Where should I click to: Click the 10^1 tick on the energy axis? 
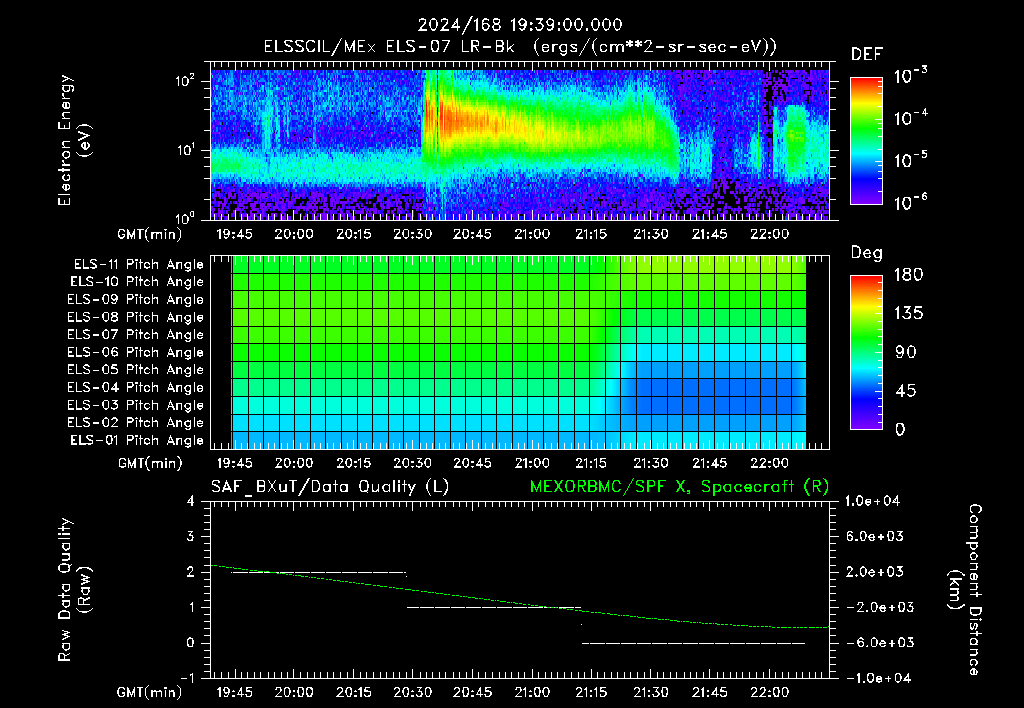tap(185, 150)
